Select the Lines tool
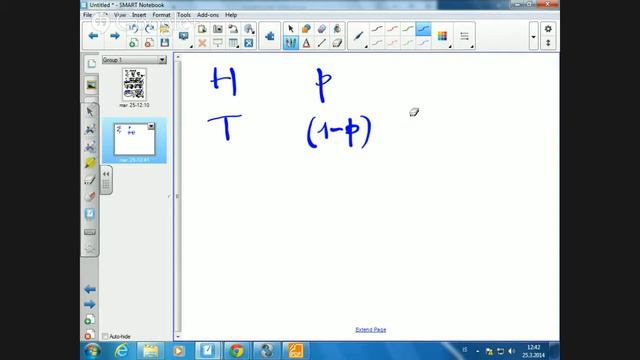 tap(322, 43)
